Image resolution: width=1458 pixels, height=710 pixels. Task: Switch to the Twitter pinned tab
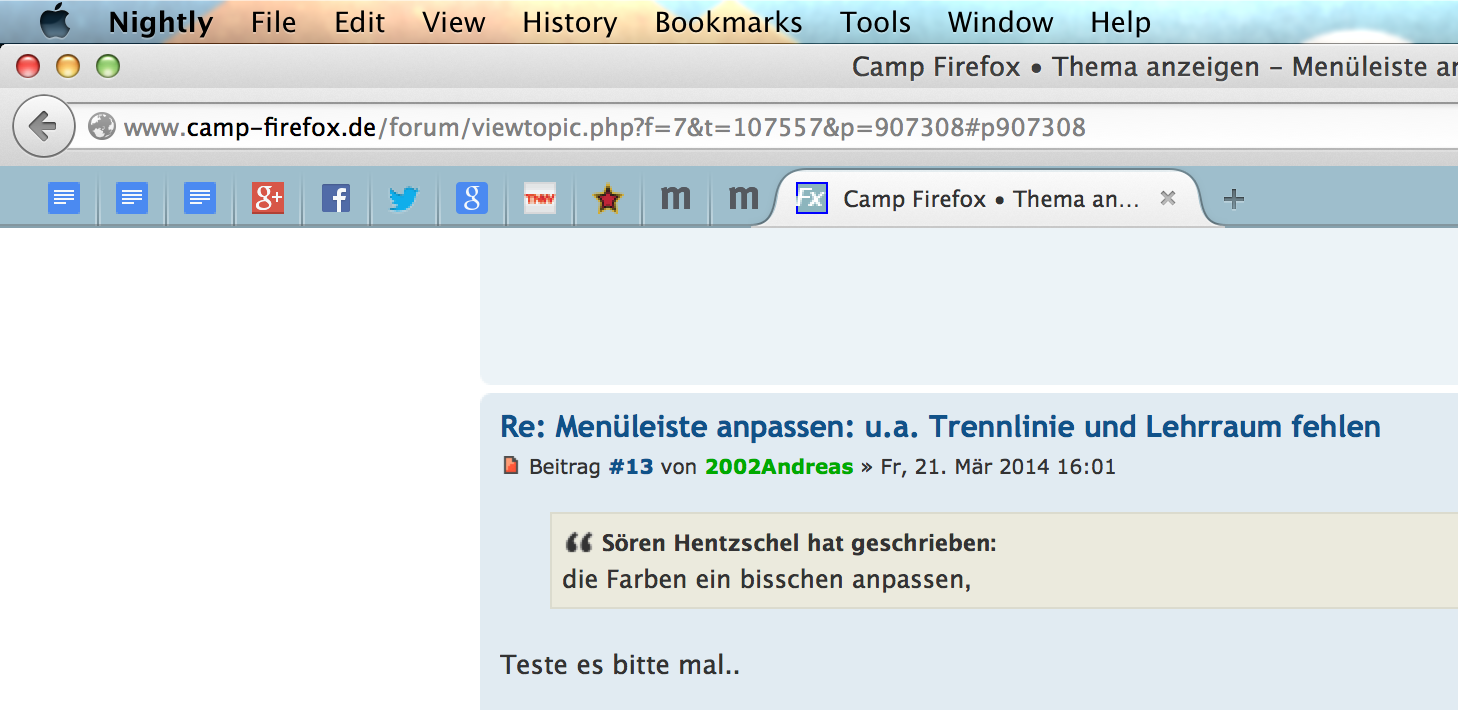404,199
